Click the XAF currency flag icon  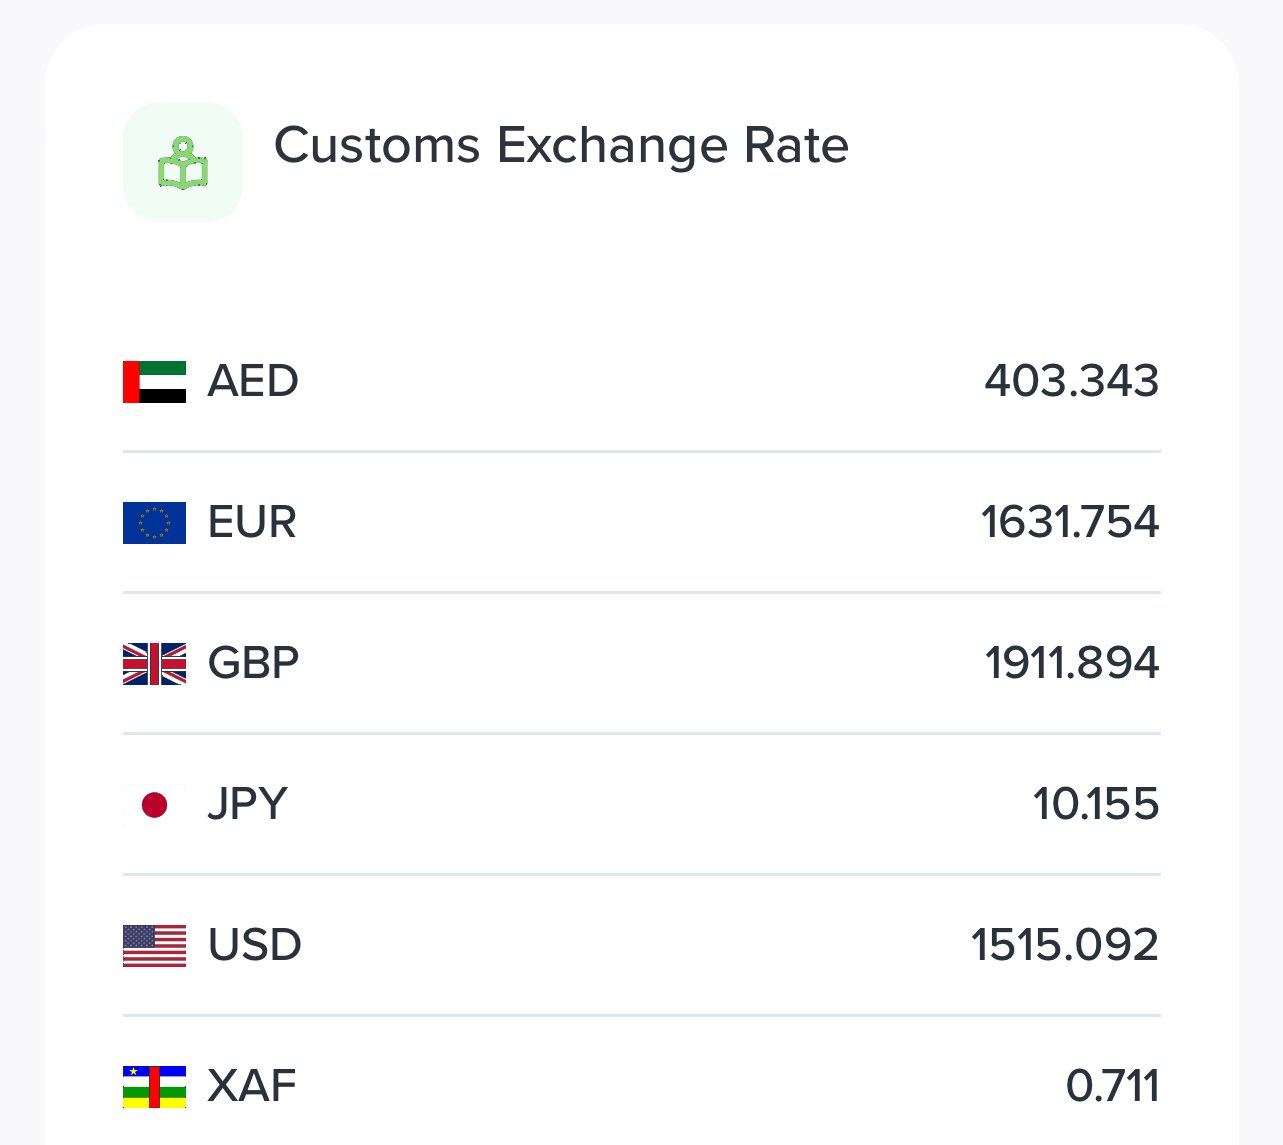154,1087
